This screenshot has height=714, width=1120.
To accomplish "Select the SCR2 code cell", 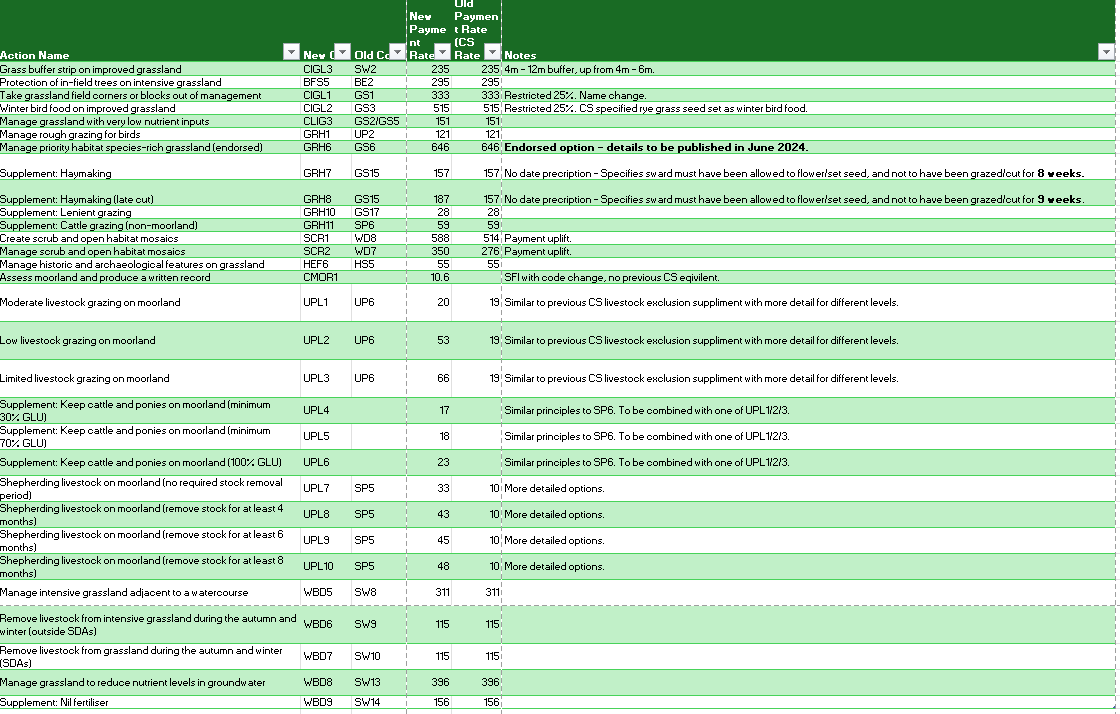I will coord(326,251).
